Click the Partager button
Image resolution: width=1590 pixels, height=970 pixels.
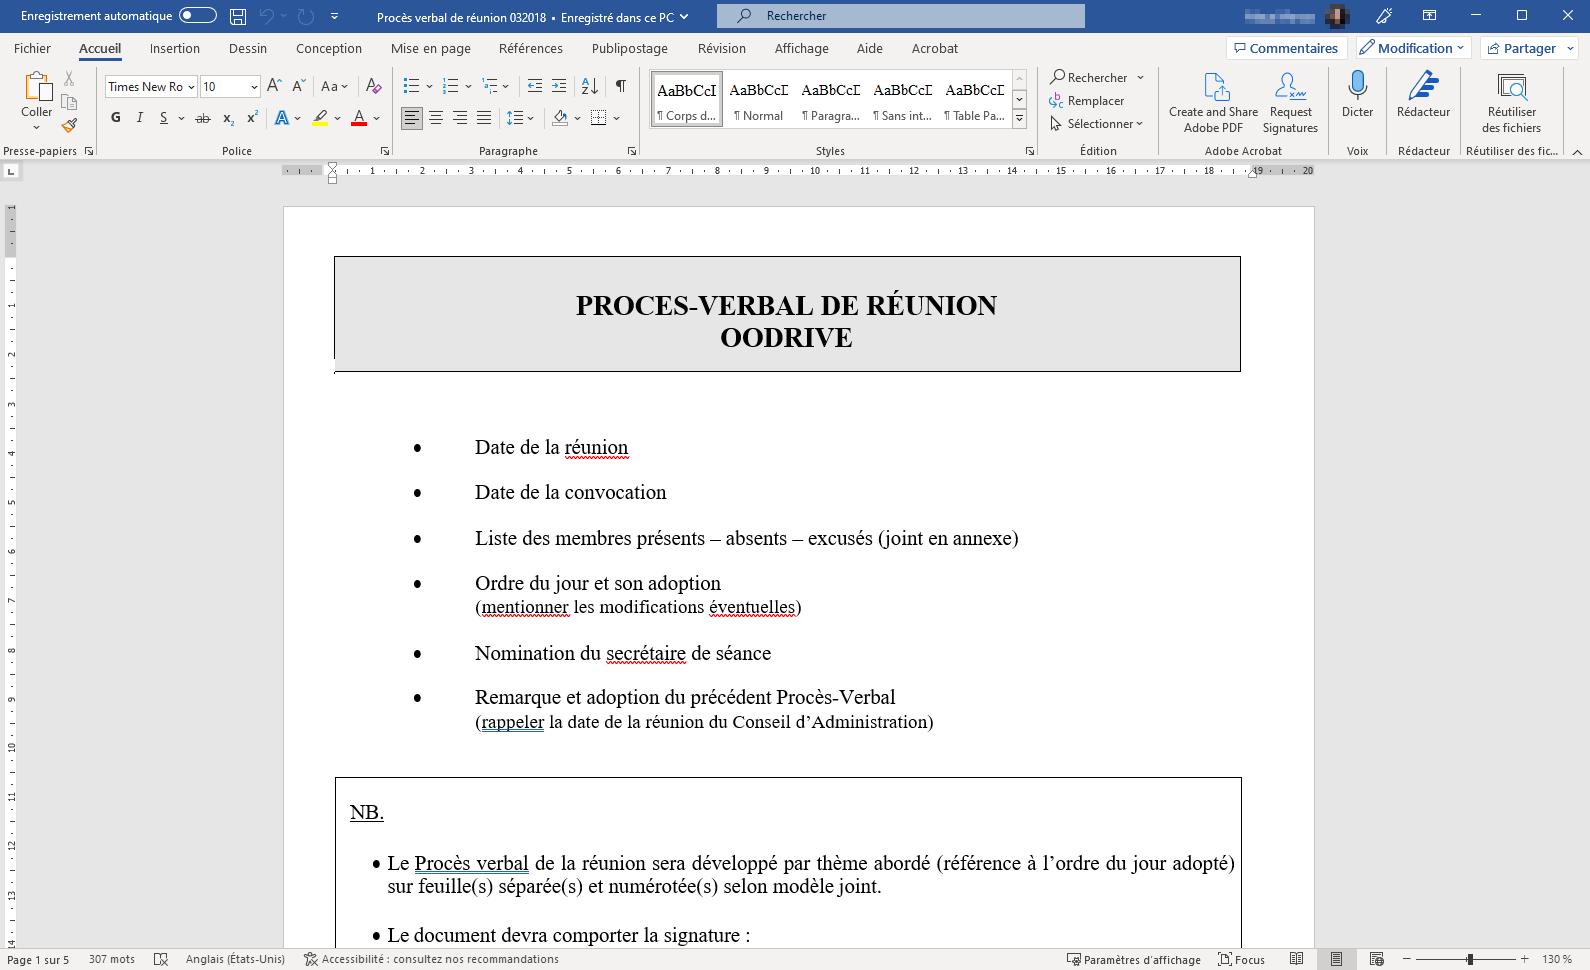coord(1522,48)
